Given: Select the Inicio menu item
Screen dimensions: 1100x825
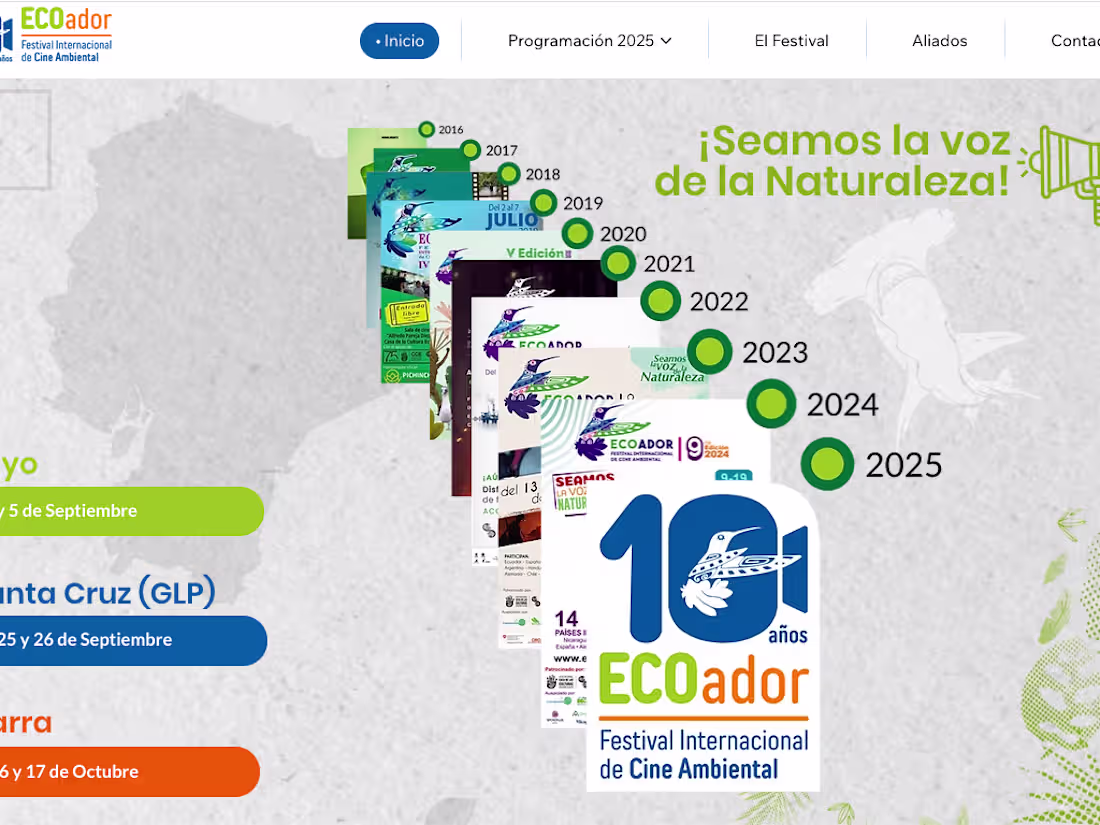Looking at the screenshot, I should point(399,41).
